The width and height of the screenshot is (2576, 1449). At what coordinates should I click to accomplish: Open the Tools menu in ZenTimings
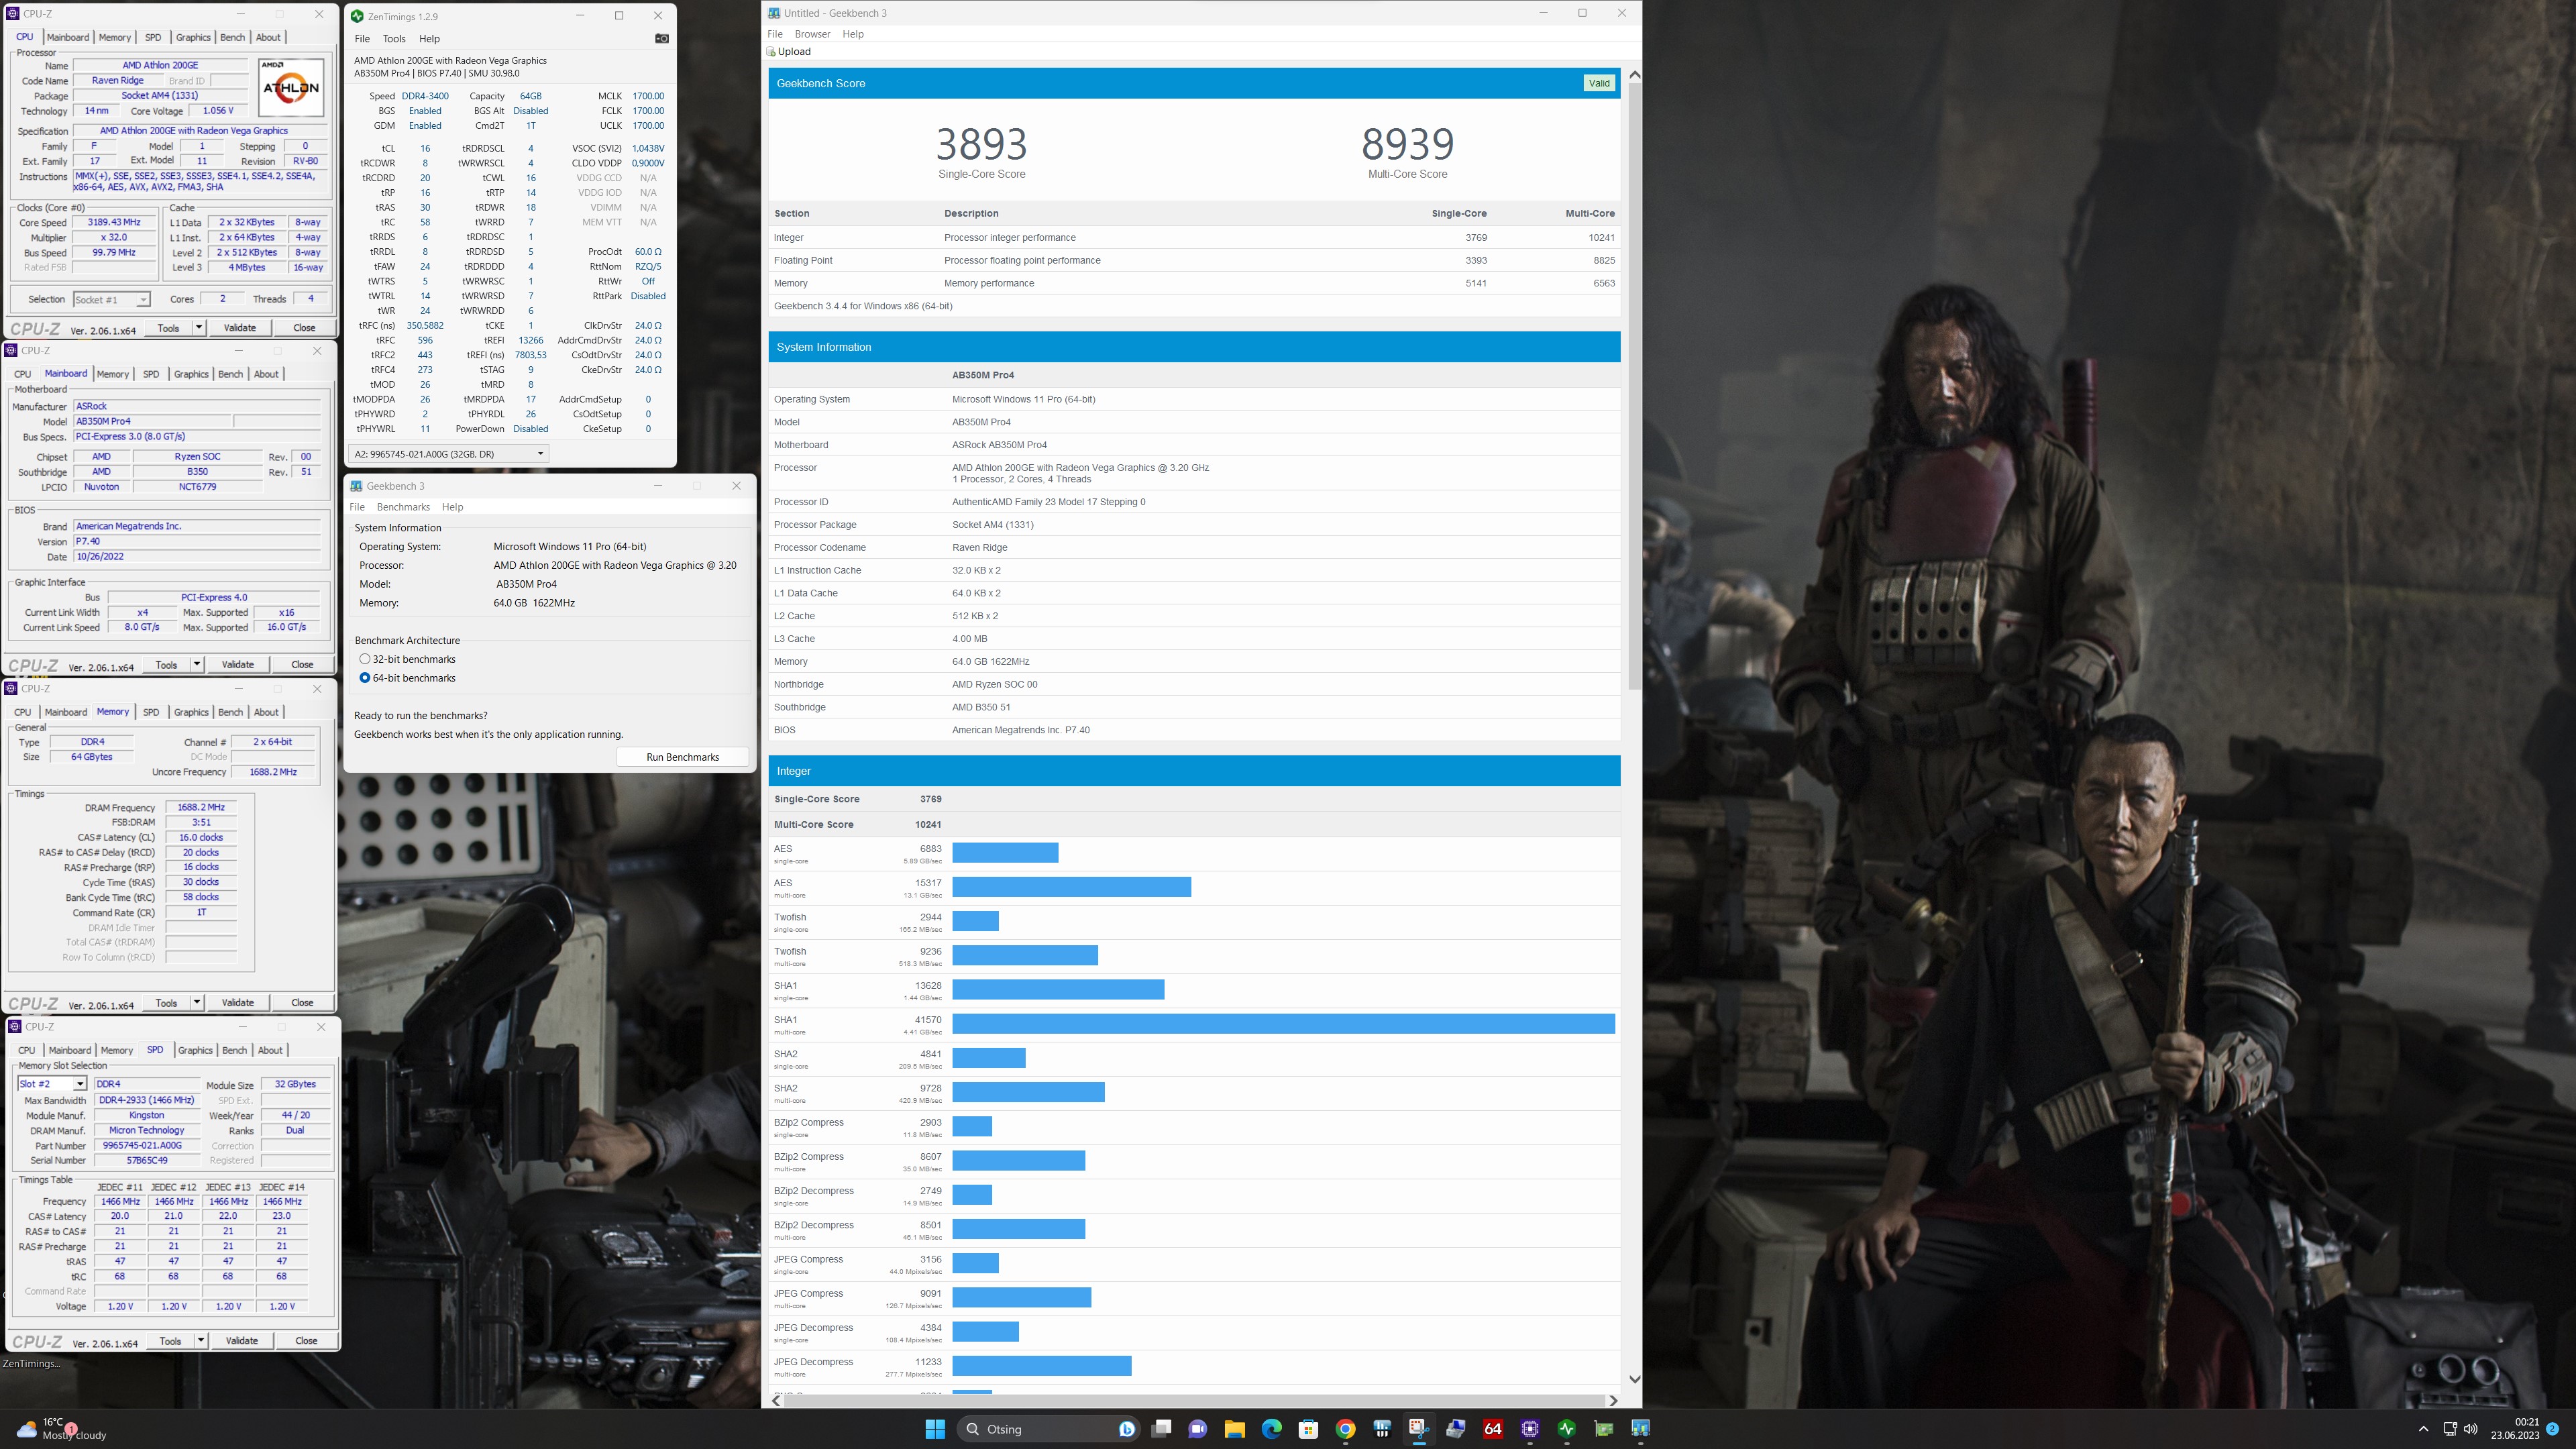(394, 39)
